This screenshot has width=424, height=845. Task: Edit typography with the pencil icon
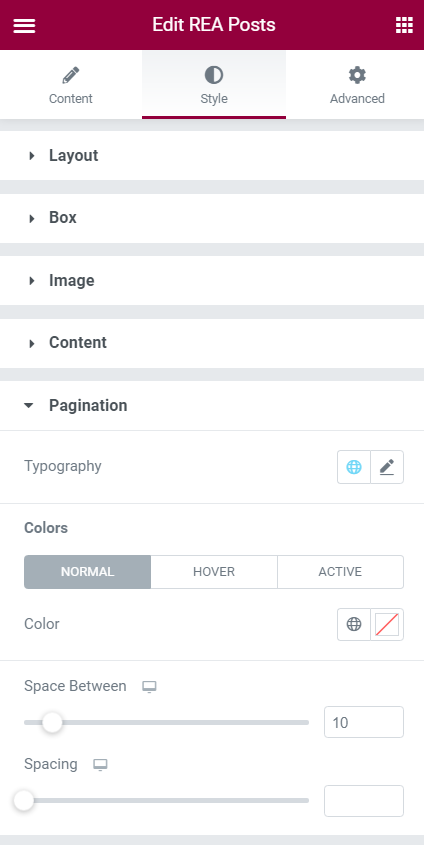[x=387, y=467]
